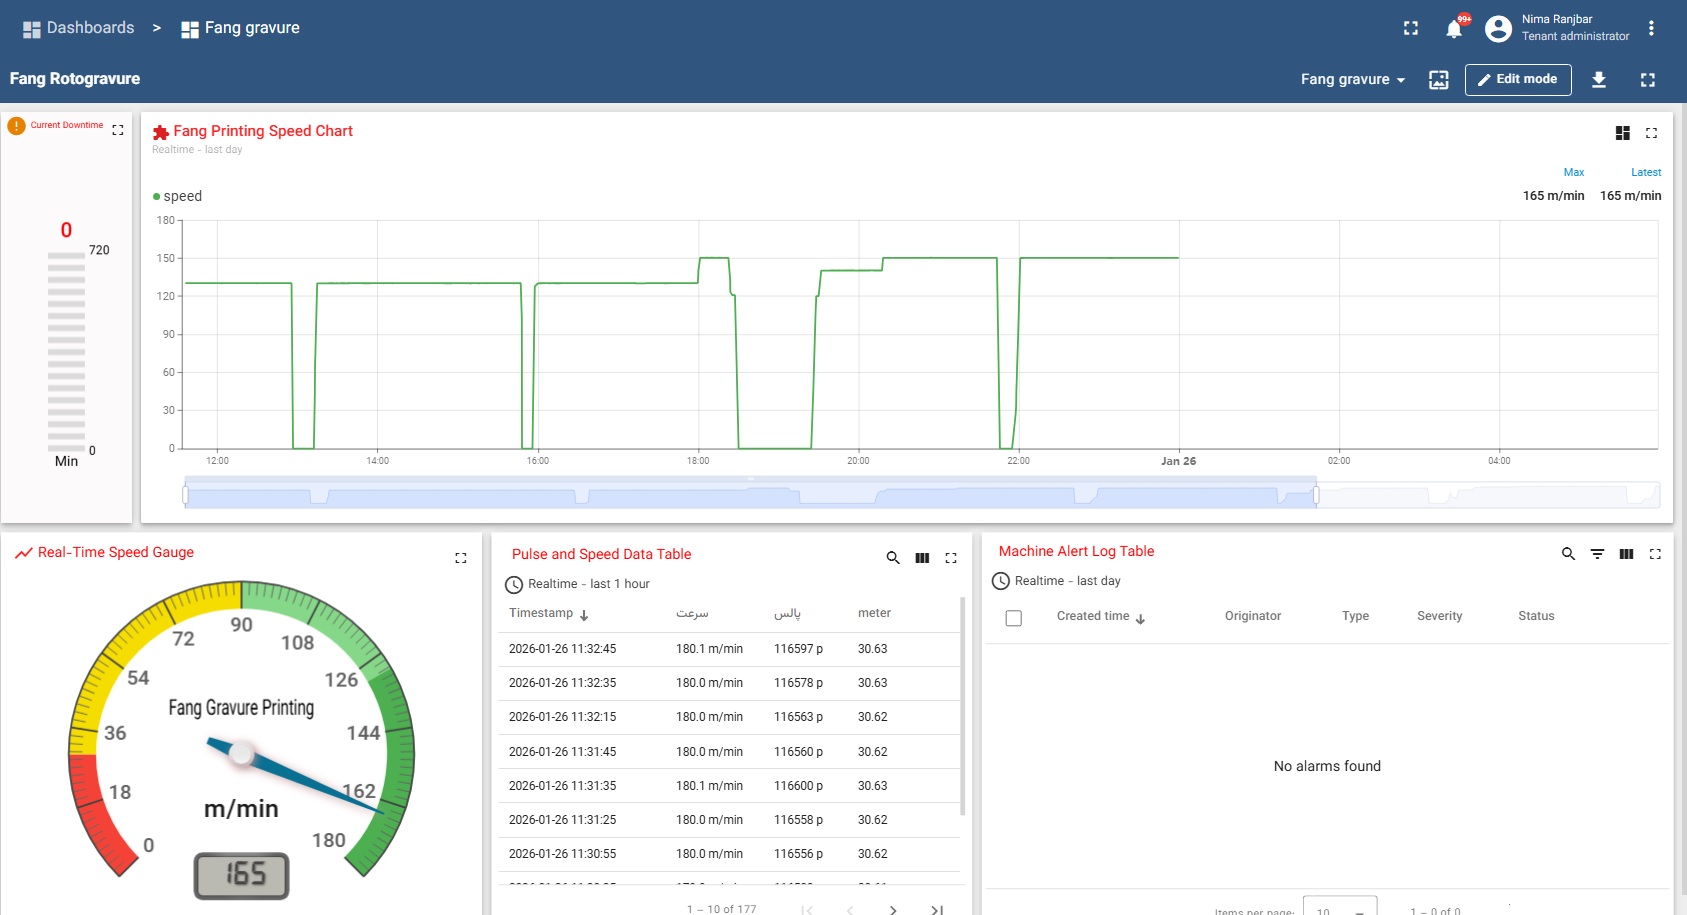Show column options for Machine Alert Log Table
1687x915 pixels.
pos(1626,554)
